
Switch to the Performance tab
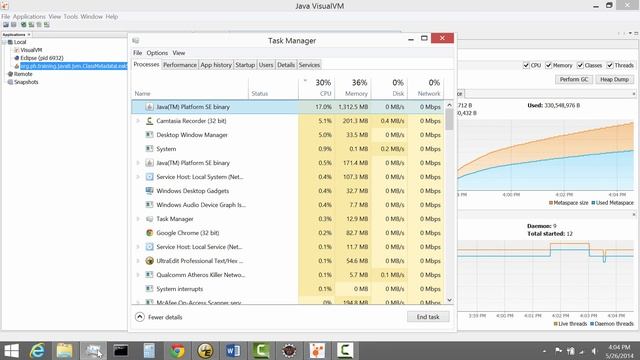[x=180, y=65]
